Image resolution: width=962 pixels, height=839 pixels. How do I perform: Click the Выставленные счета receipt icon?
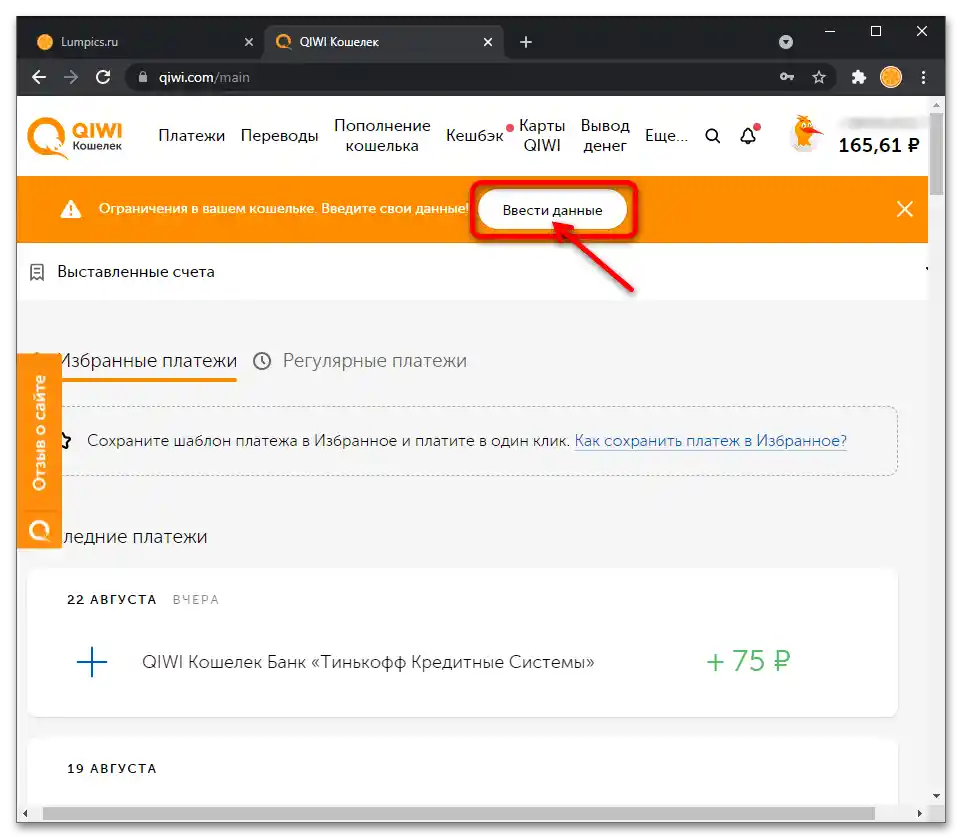[x=37, y=272]
